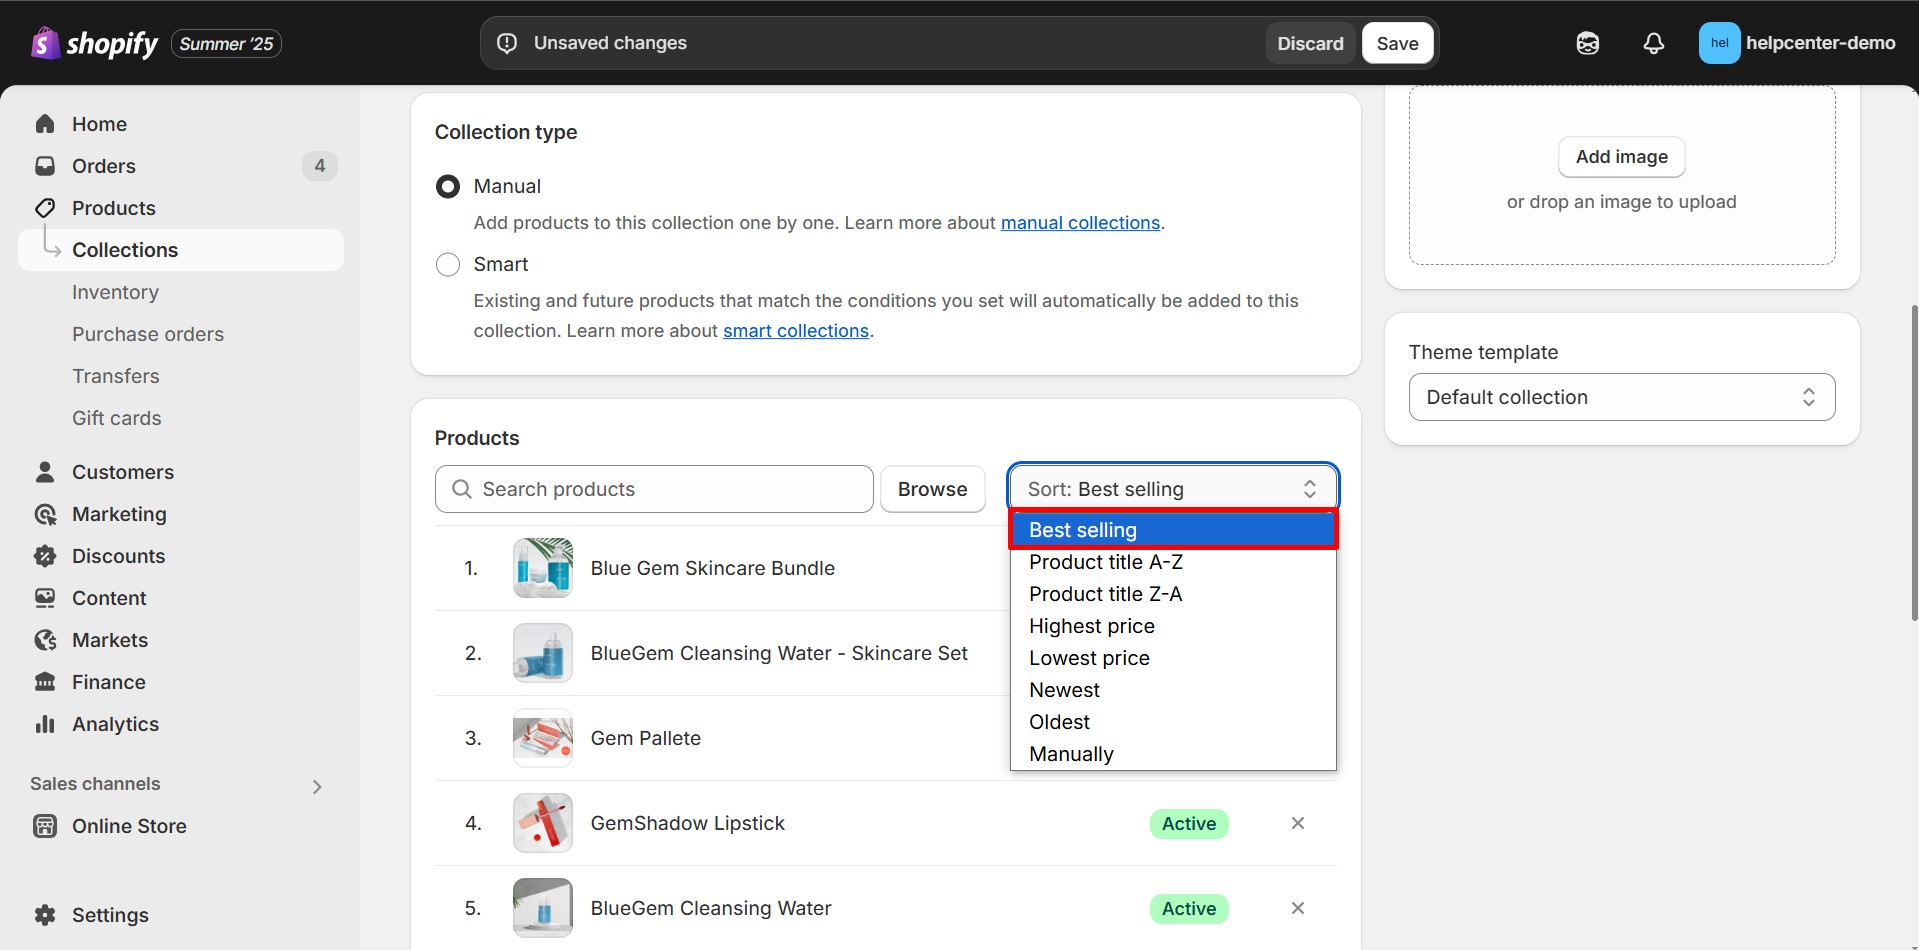
Task: Click the Search products field
Action: (x=655, y=489)
